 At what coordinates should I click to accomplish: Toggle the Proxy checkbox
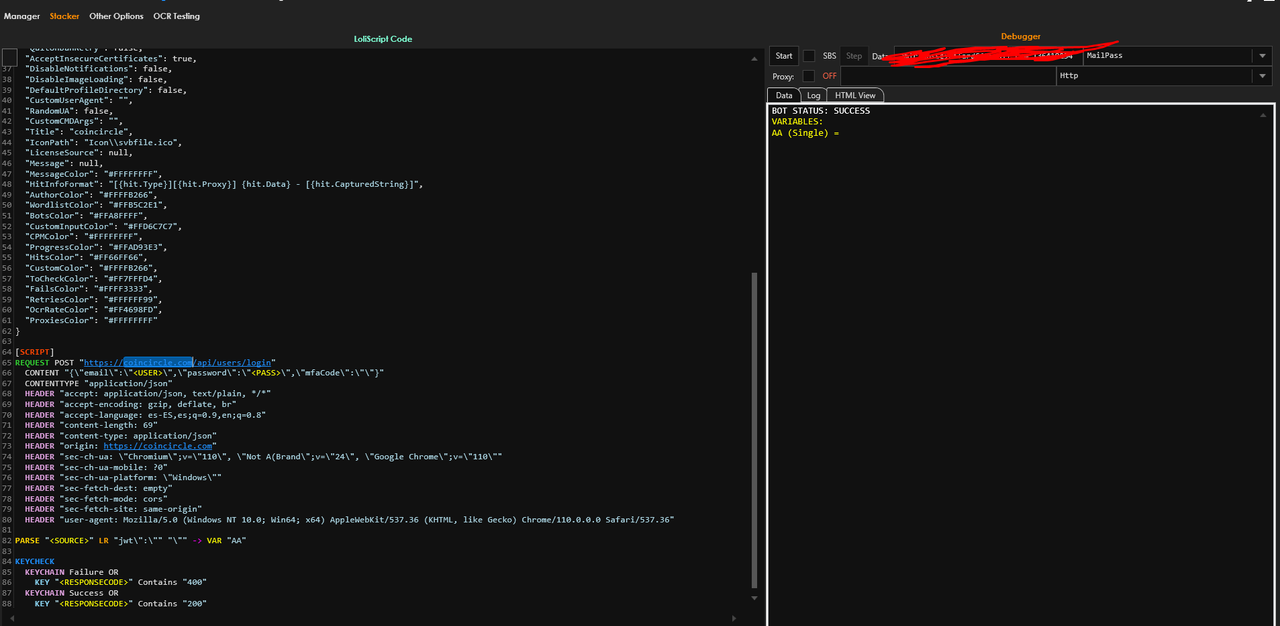point(809,76)
